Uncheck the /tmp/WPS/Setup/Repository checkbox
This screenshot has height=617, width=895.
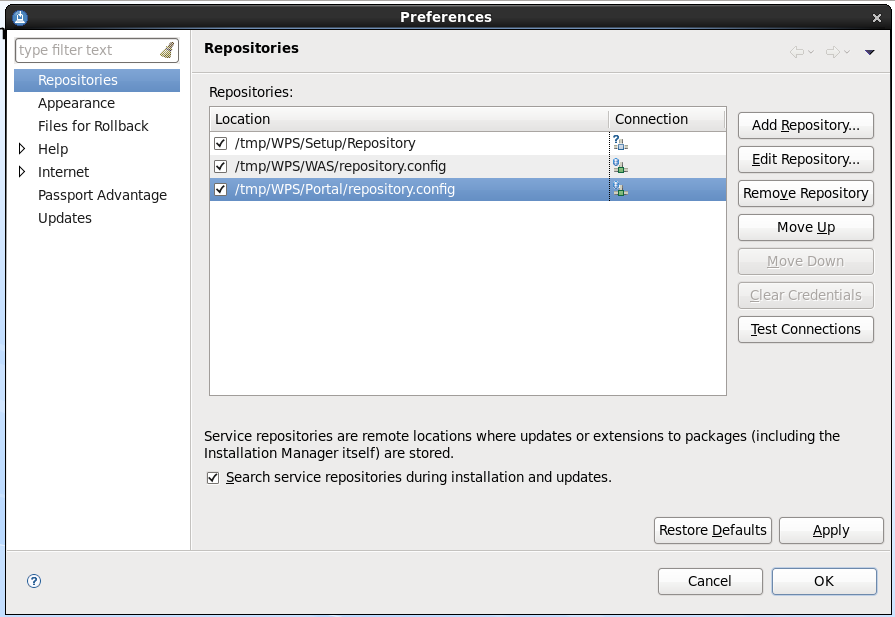221,143
